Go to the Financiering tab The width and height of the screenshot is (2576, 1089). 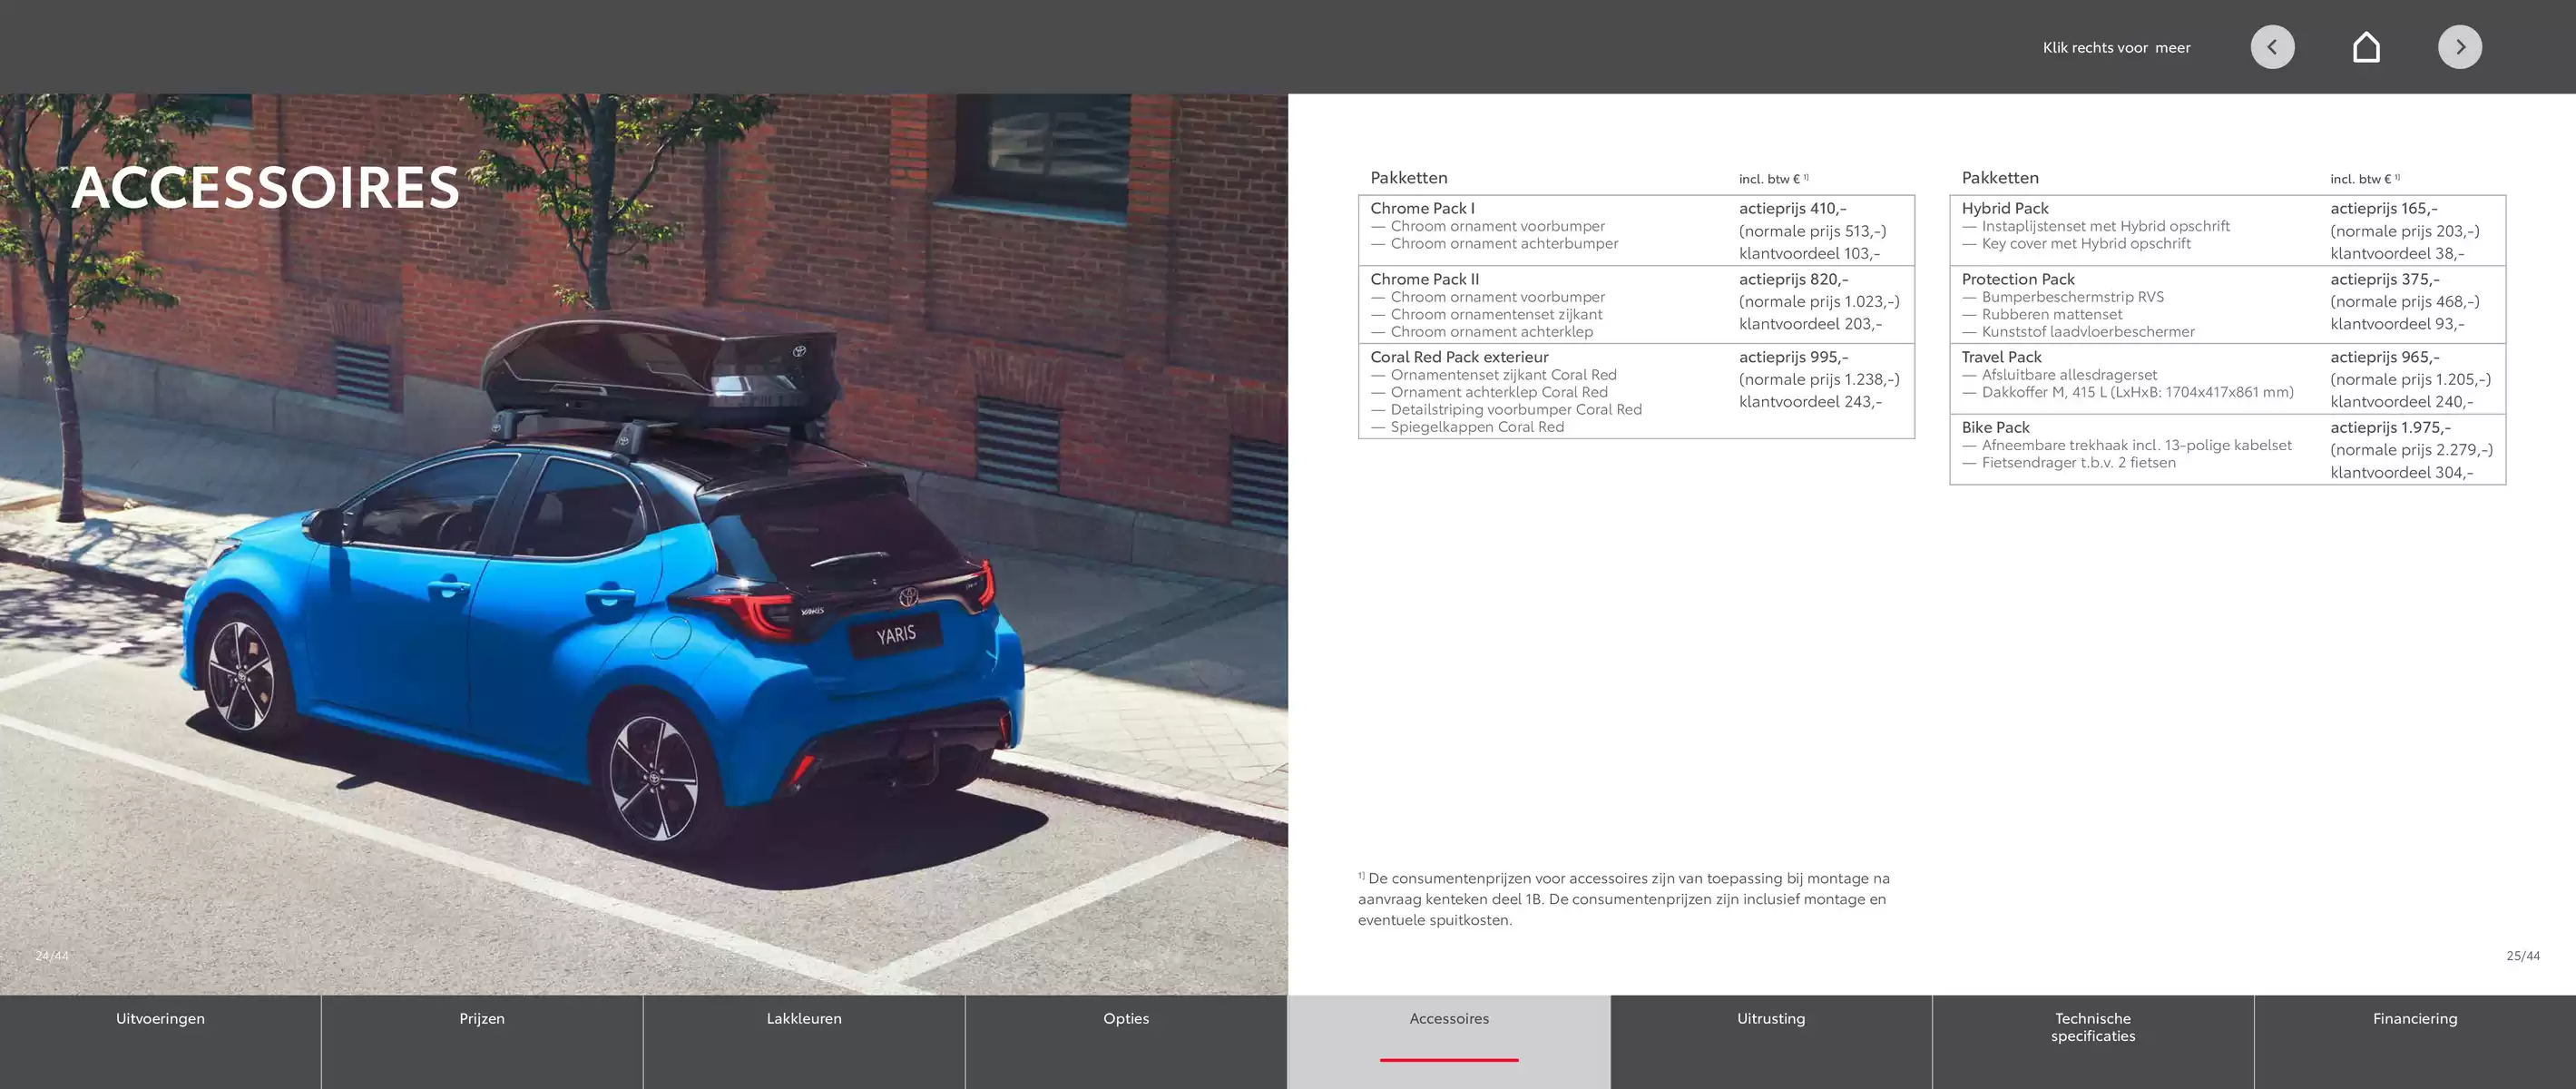(x=2415, y=1041)
